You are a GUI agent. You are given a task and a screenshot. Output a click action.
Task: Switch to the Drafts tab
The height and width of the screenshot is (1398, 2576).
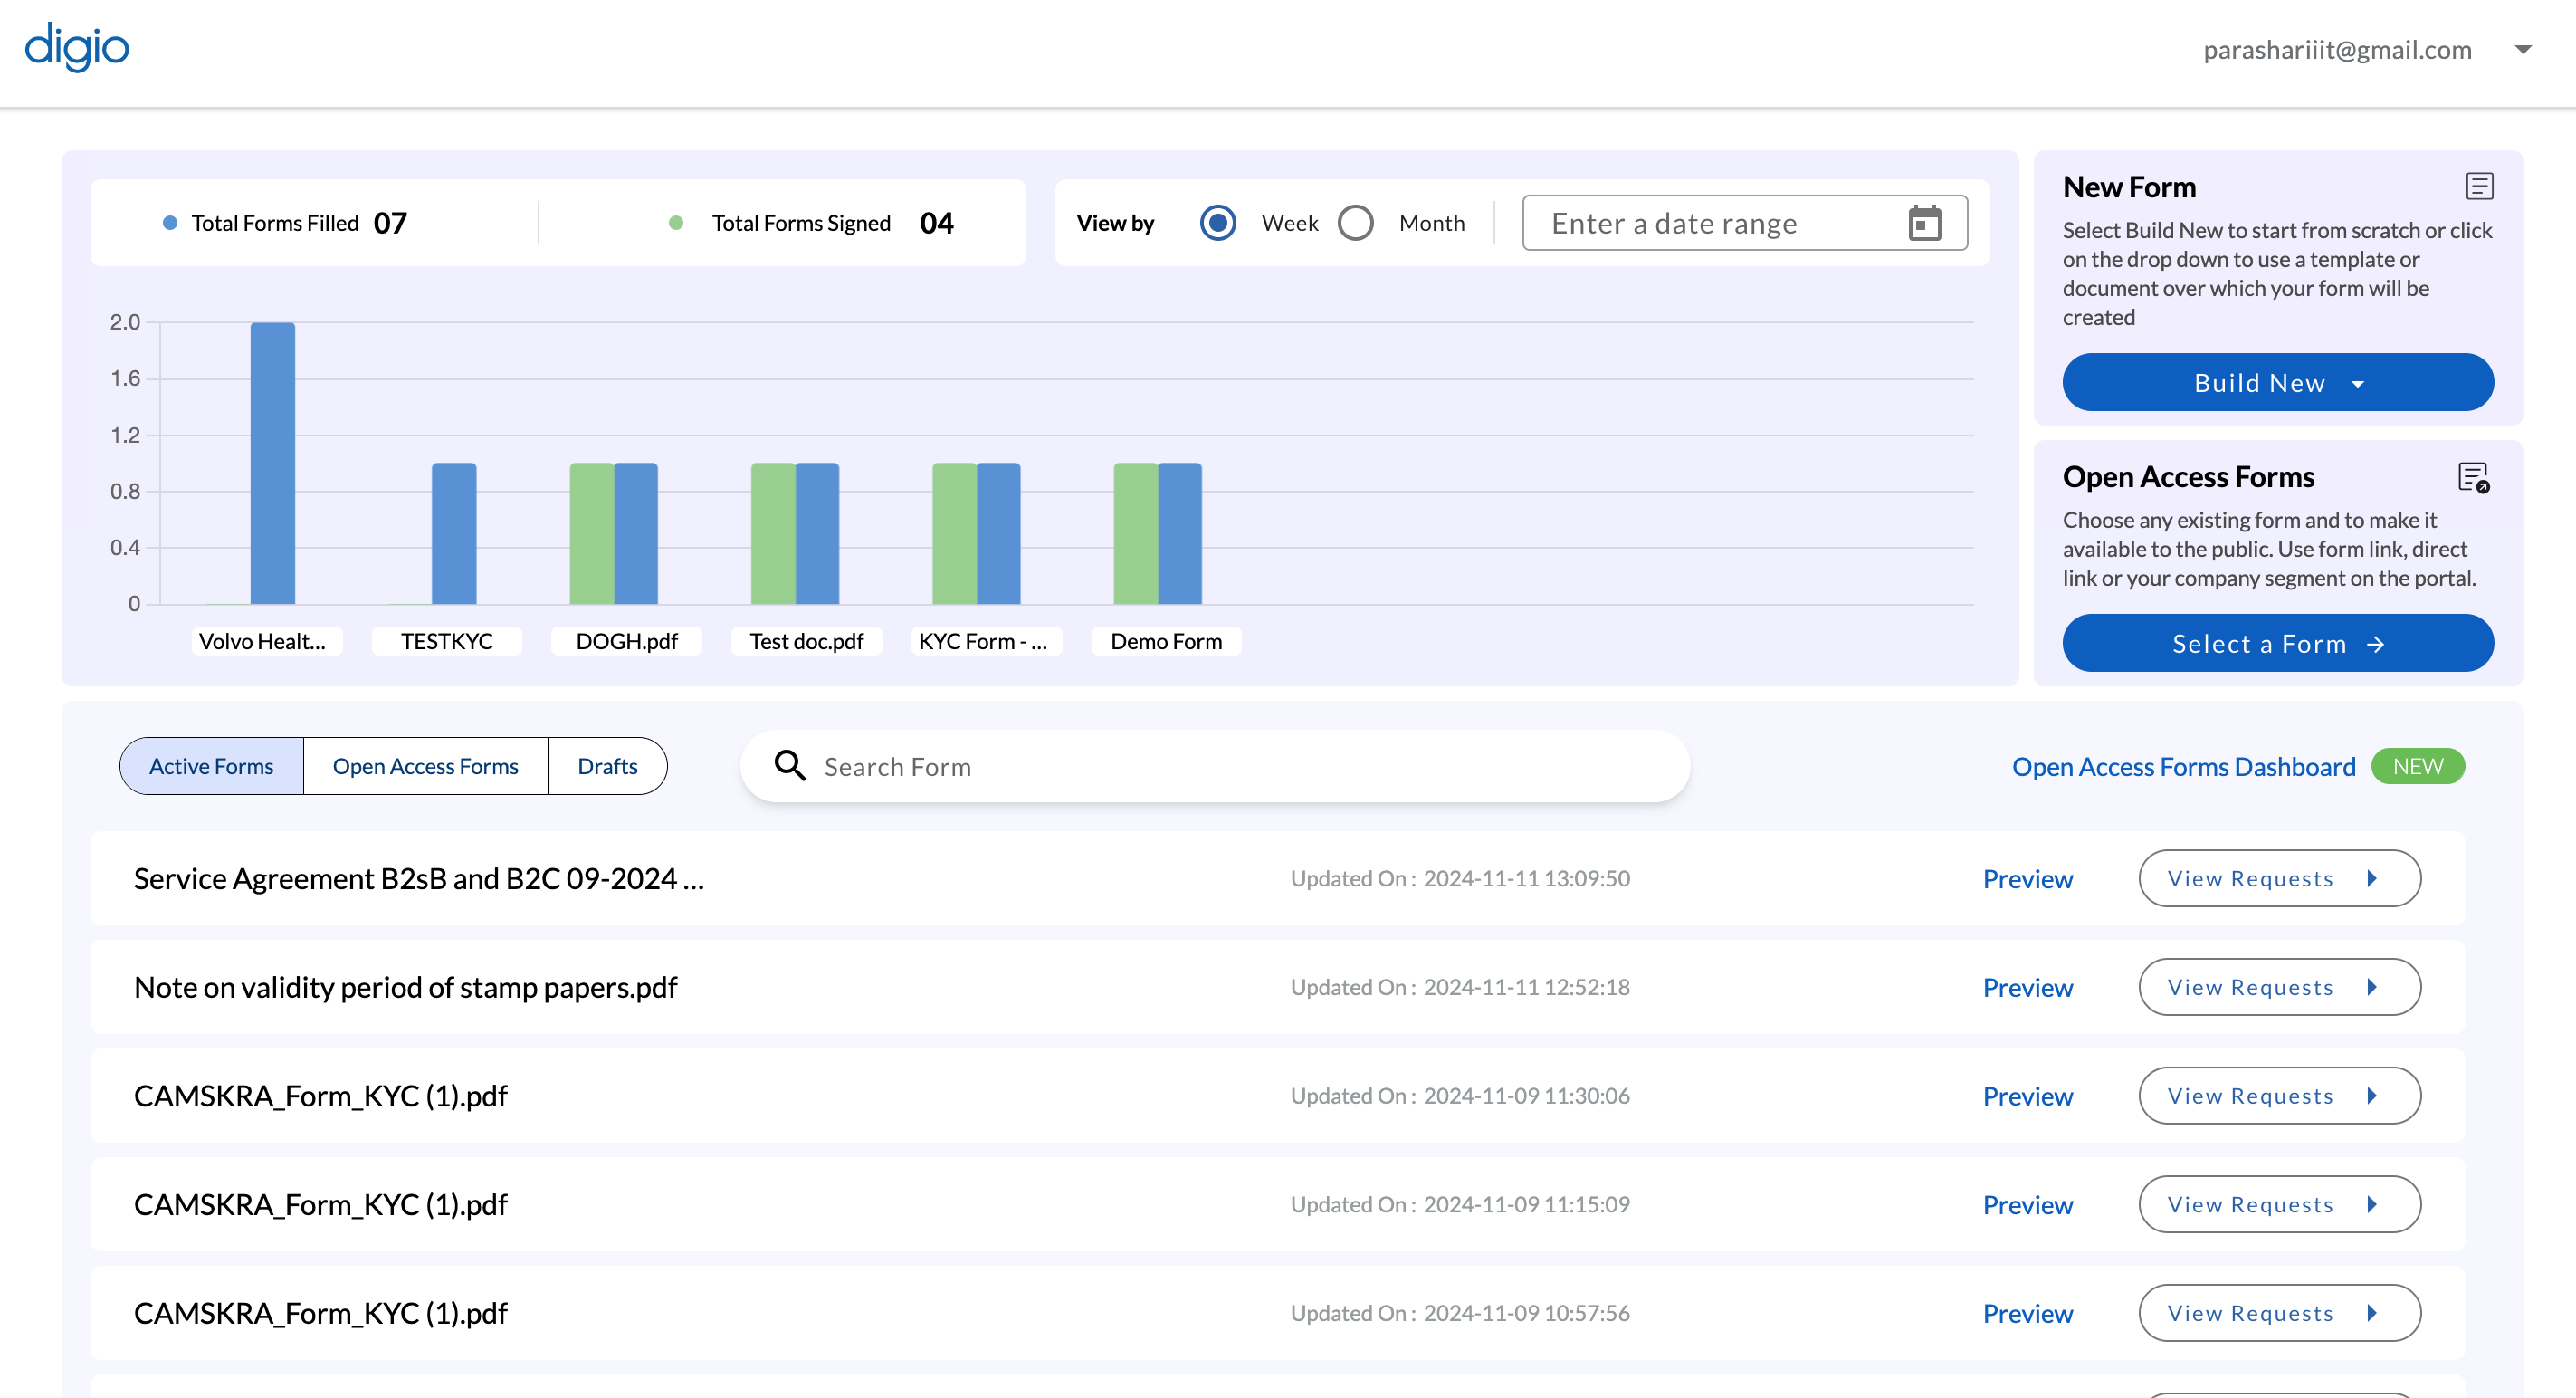pyautogui.click(x=607, y=766)
